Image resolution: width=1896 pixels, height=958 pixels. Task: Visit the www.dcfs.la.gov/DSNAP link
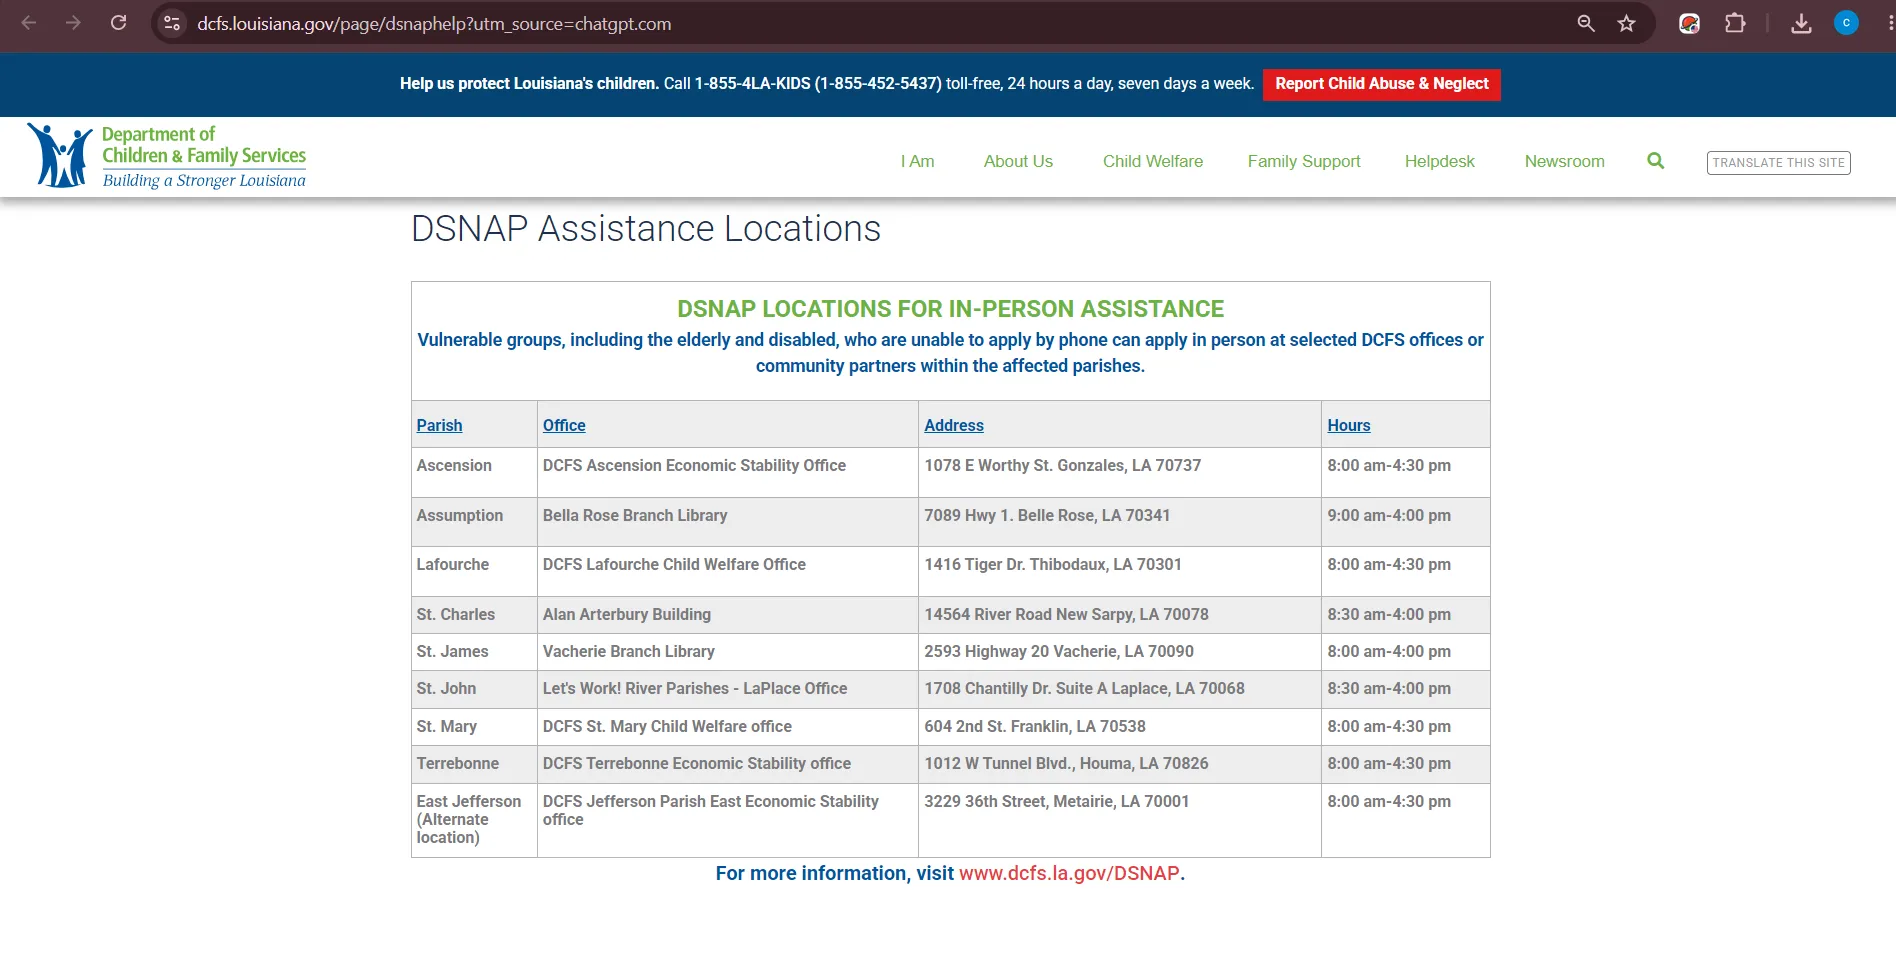(1069, 873)
